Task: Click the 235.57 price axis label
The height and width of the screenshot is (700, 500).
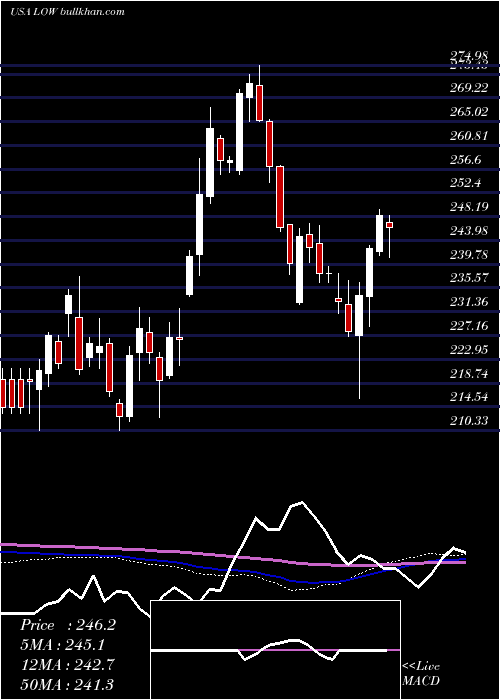Action: 469,279
